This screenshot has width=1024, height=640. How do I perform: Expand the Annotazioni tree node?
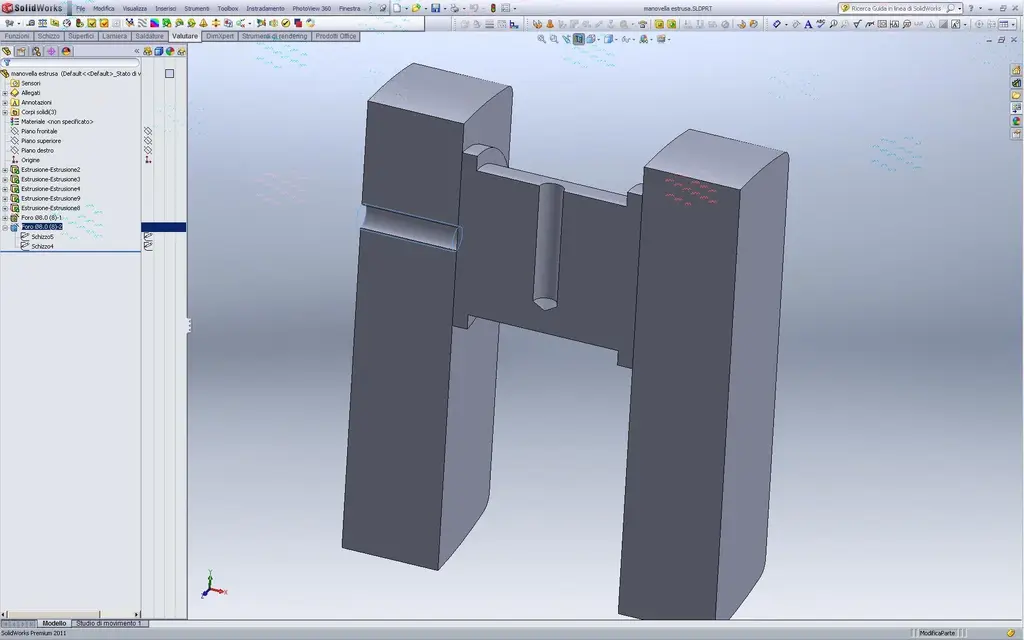tap(5, 103)
